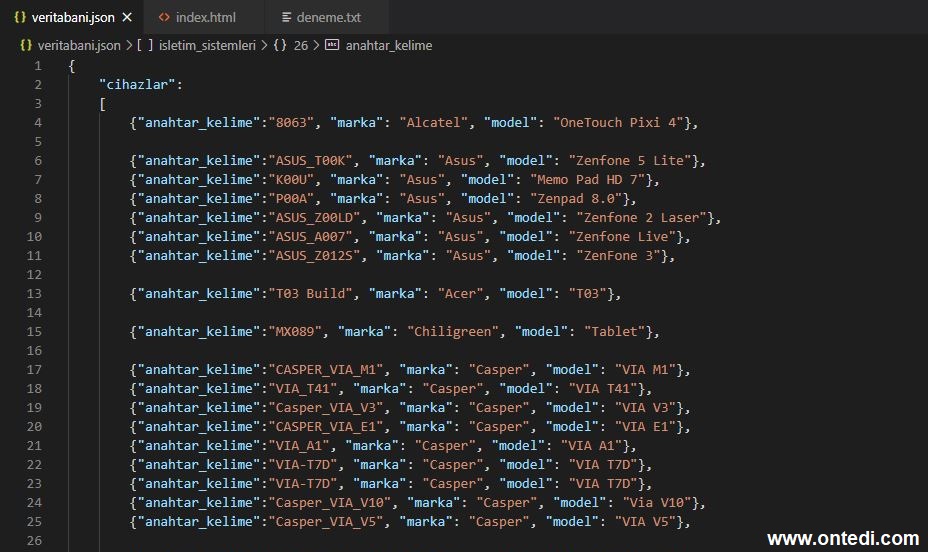928x552 pixels.
Task: Click "P00A" keyword value
Action: (x=291, y=198)
